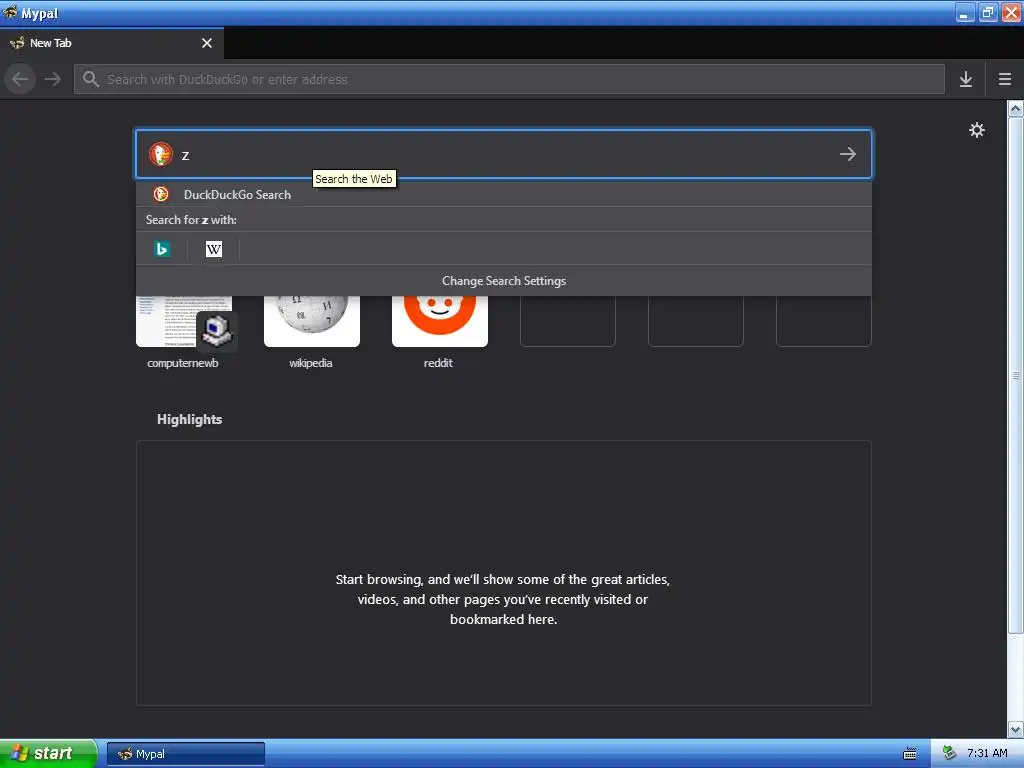Click the reddit site label

point(438,363)
